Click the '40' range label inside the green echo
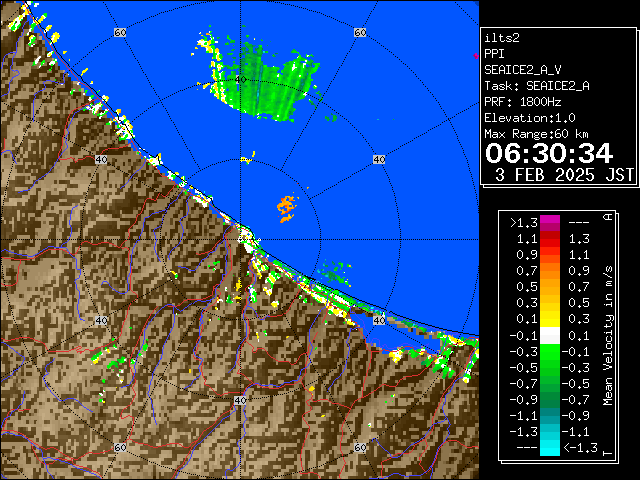640x480 pixels. pyautogui.click(x=241, y=80)
